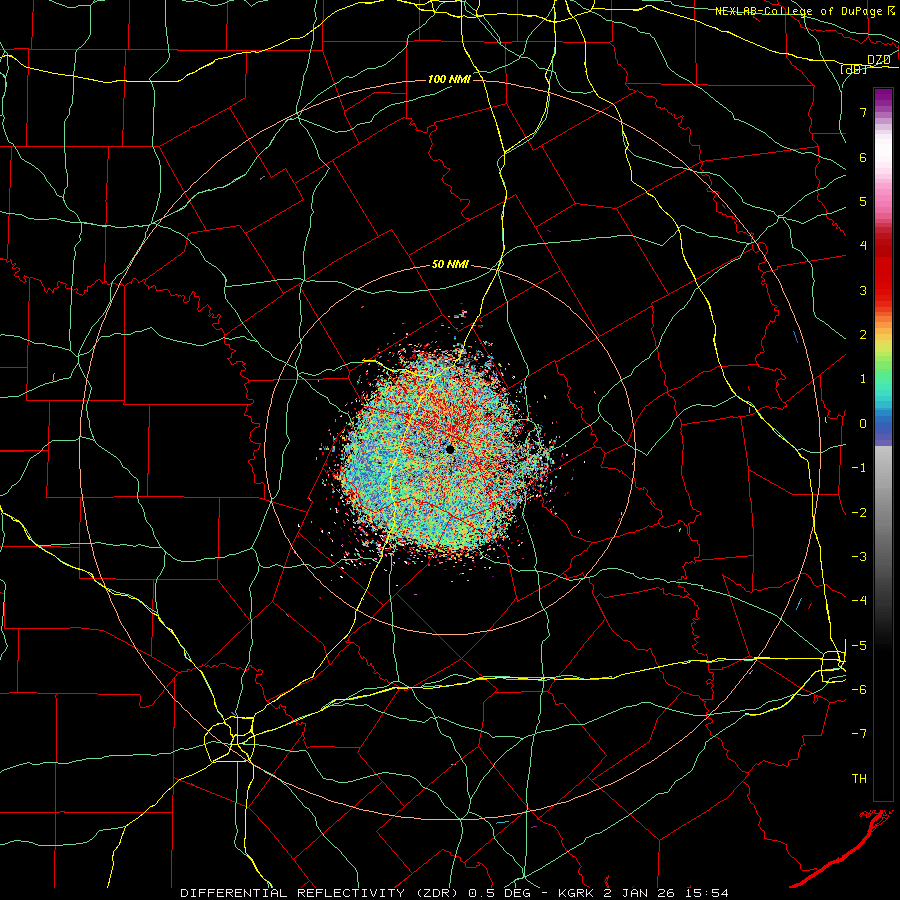Select the "-3" tick label on the color scale
Viewport: 900px width, 900px height.
[859, 557]
